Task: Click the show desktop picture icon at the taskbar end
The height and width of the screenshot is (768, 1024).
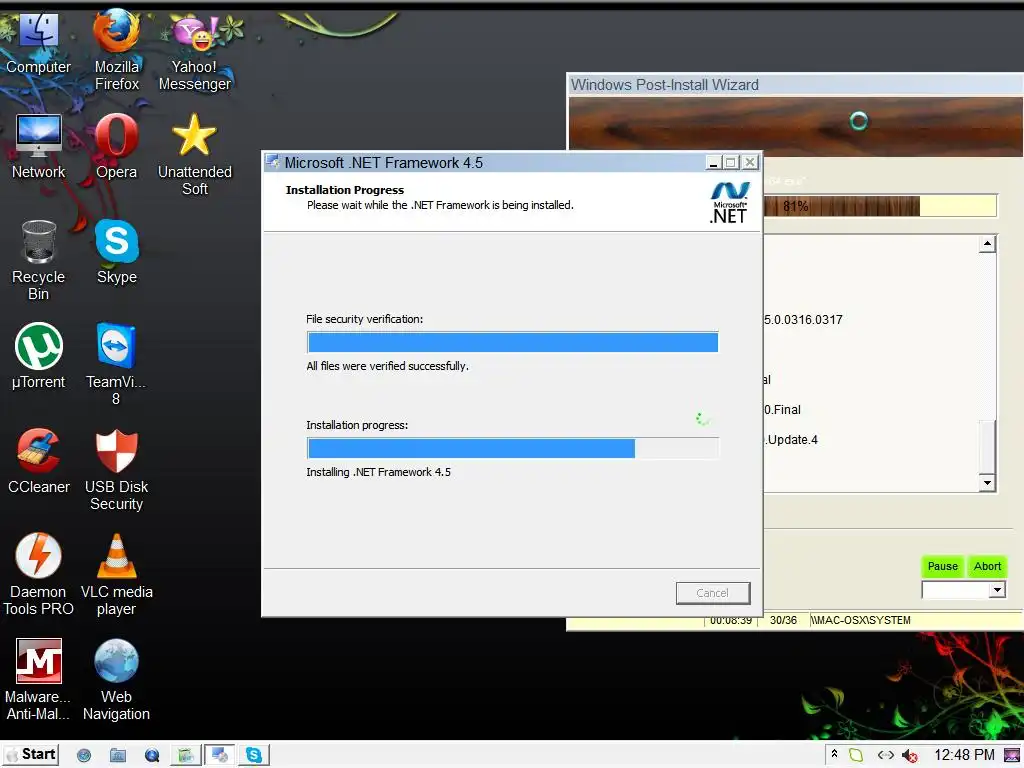Action: 1012,755
